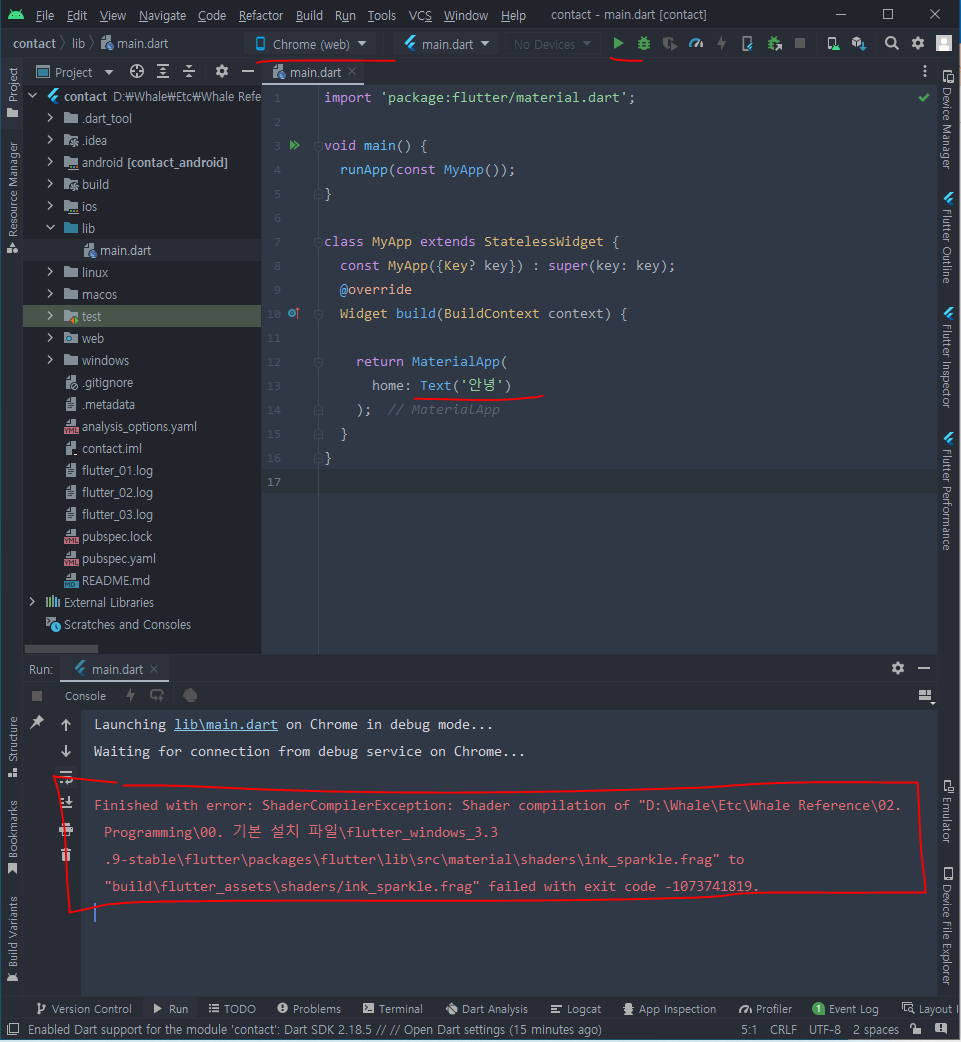Expand the .dart_tool folder

(x=51, y=118)
